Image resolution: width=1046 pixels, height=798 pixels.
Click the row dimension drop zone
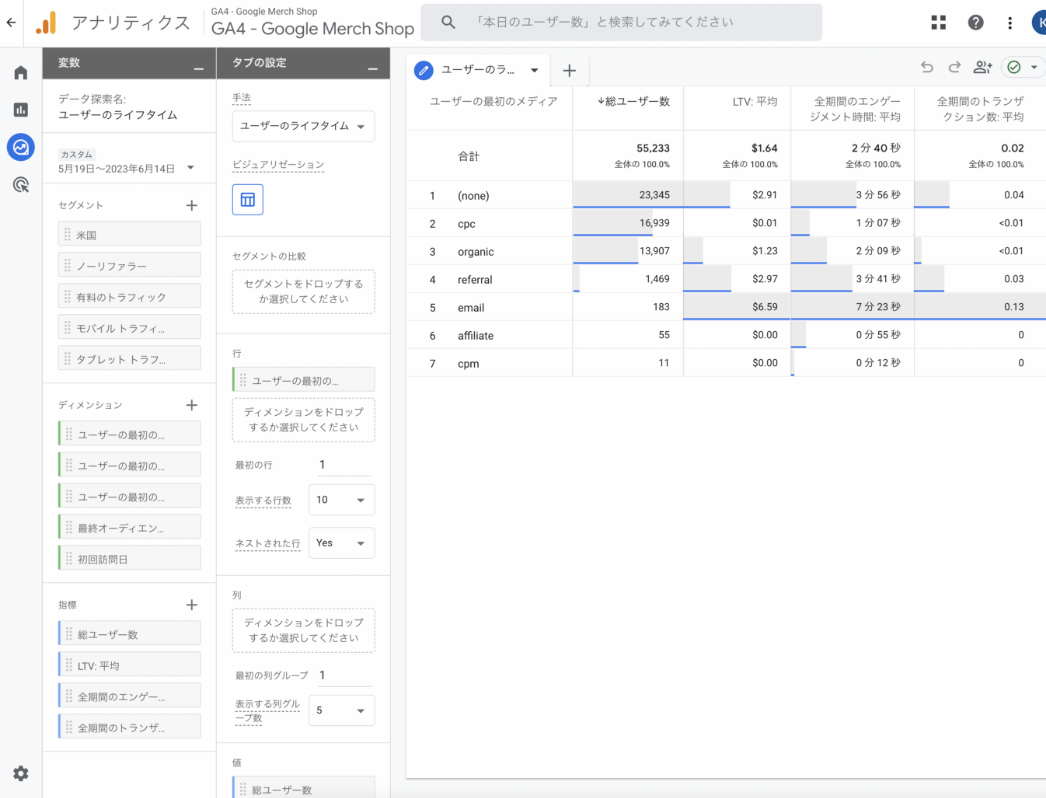(304, 420)
